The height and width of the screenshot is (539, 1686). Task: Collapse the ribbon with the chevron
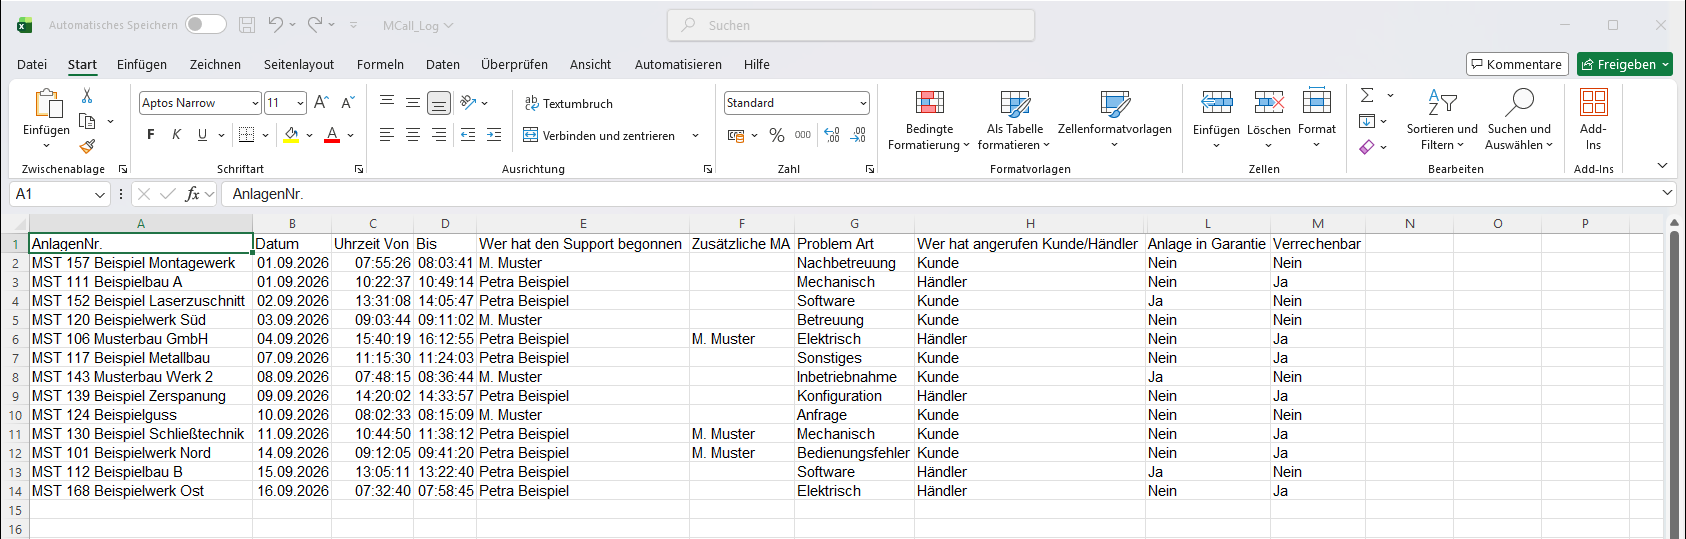click(1662, 166)
